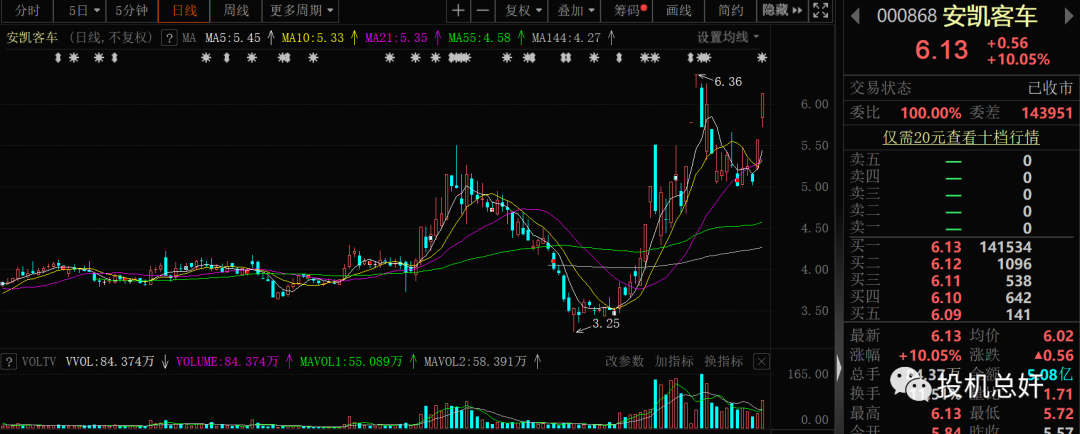This screenshot has height=434, width=1080.
Task: Open the 筹码 chip distribution tool
Action: tap(629, 11)
